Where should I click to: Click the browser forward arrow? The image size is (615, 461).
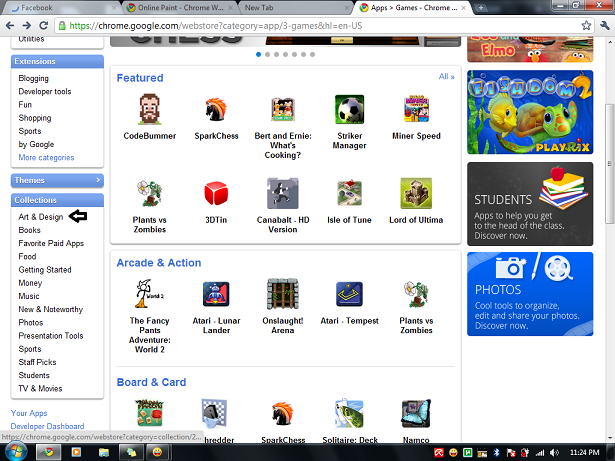(27, 26)
